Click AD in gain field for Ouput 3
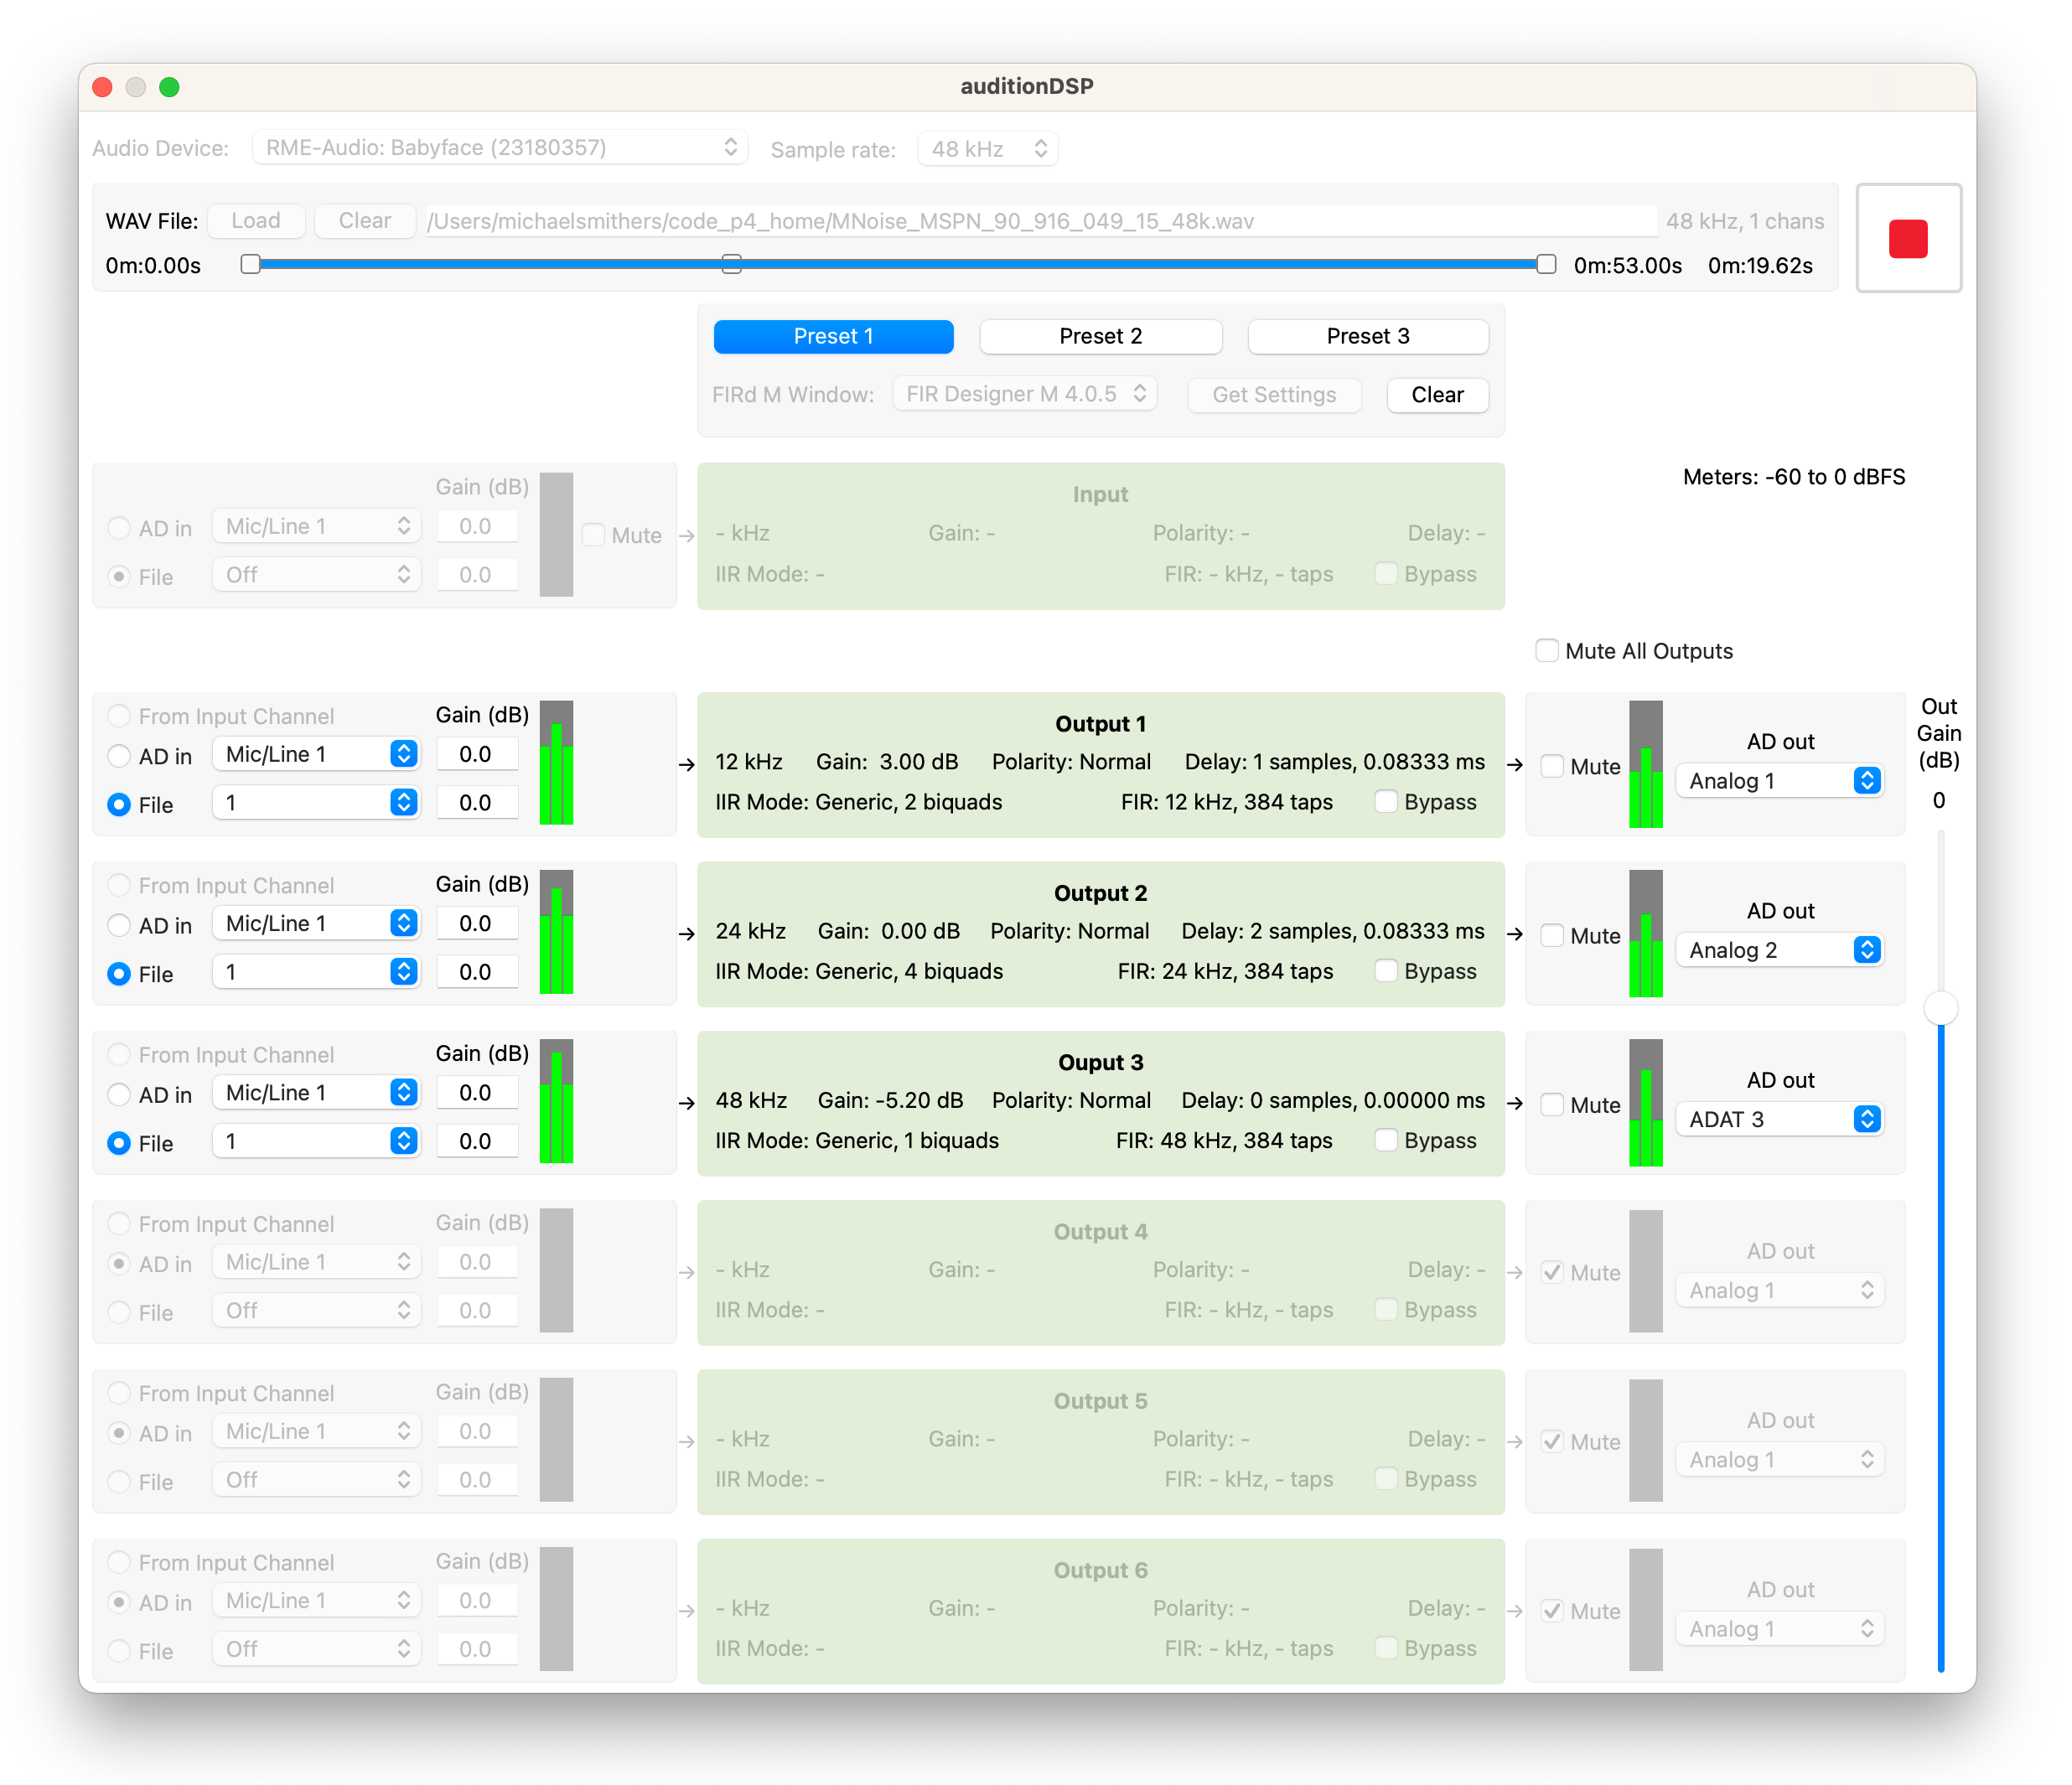 (476, 1093)
